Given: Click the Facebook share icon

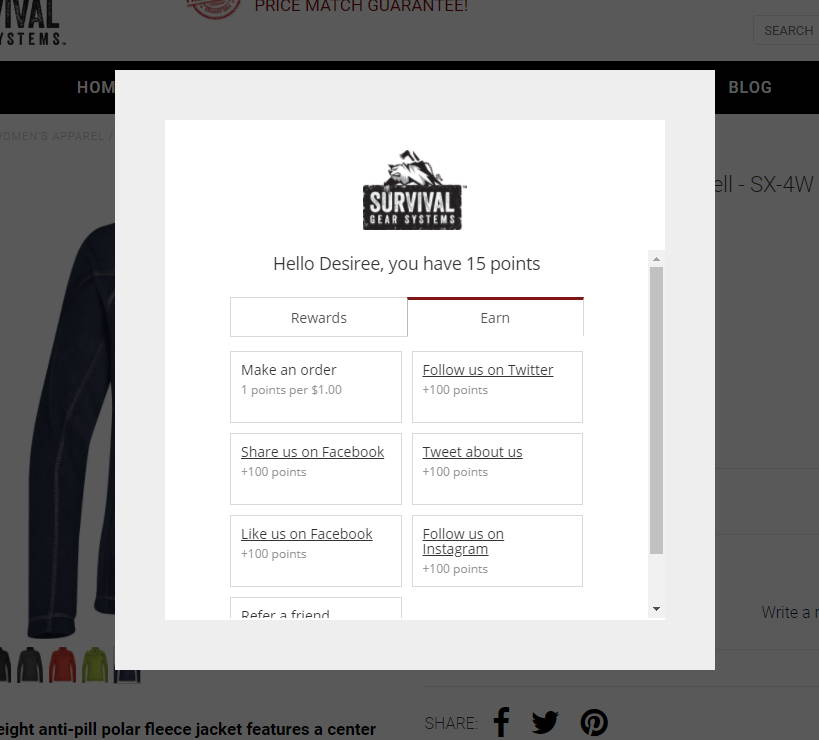Looking at the screenshot, I should pyautogui.click(x=501, y=722).
